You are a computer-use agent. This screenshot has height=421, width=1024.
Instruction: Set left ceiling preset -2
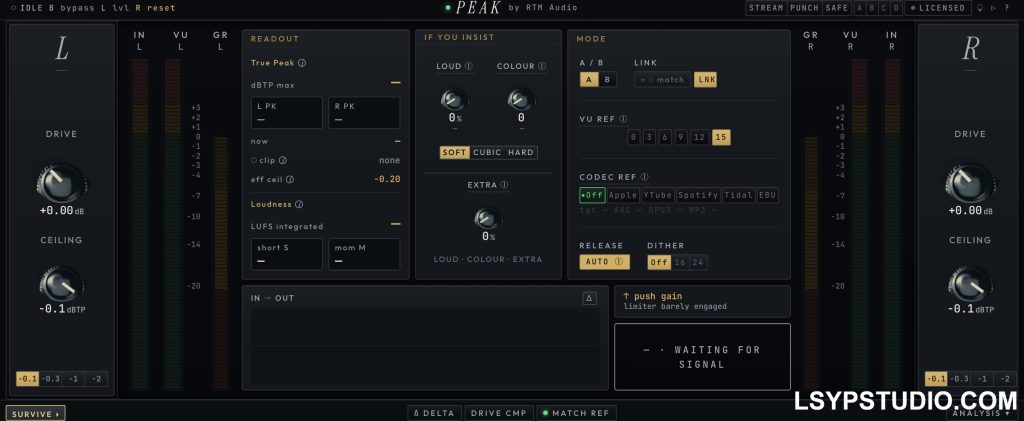point(96,379)
